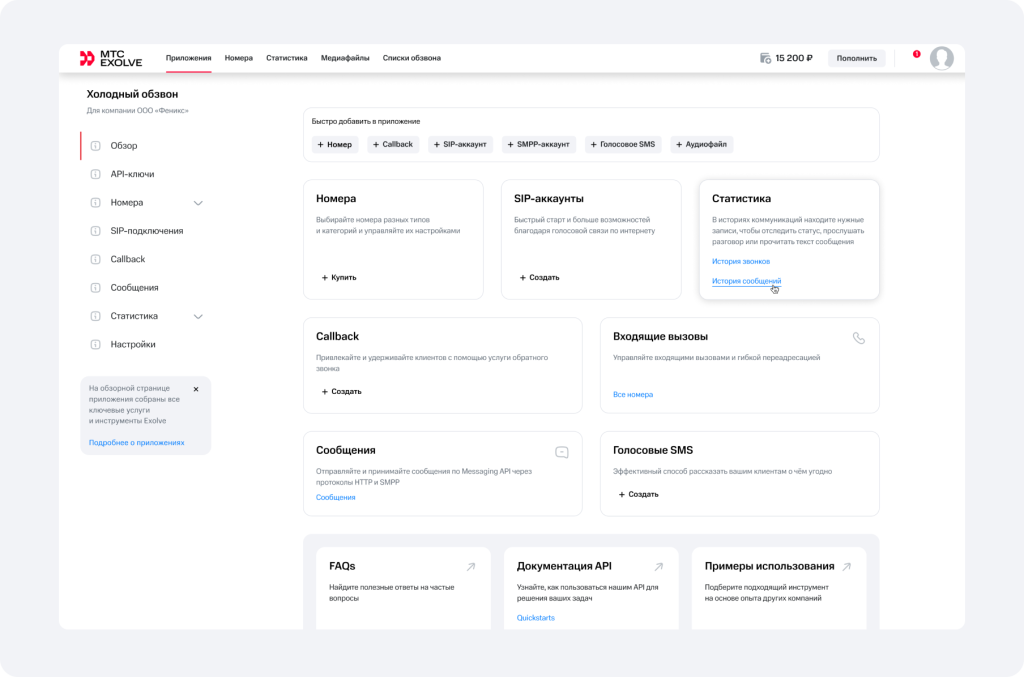Click the 15 200 ₽ balance indicator
Viewport: 1024px width, 677px height.
point(786,58)
